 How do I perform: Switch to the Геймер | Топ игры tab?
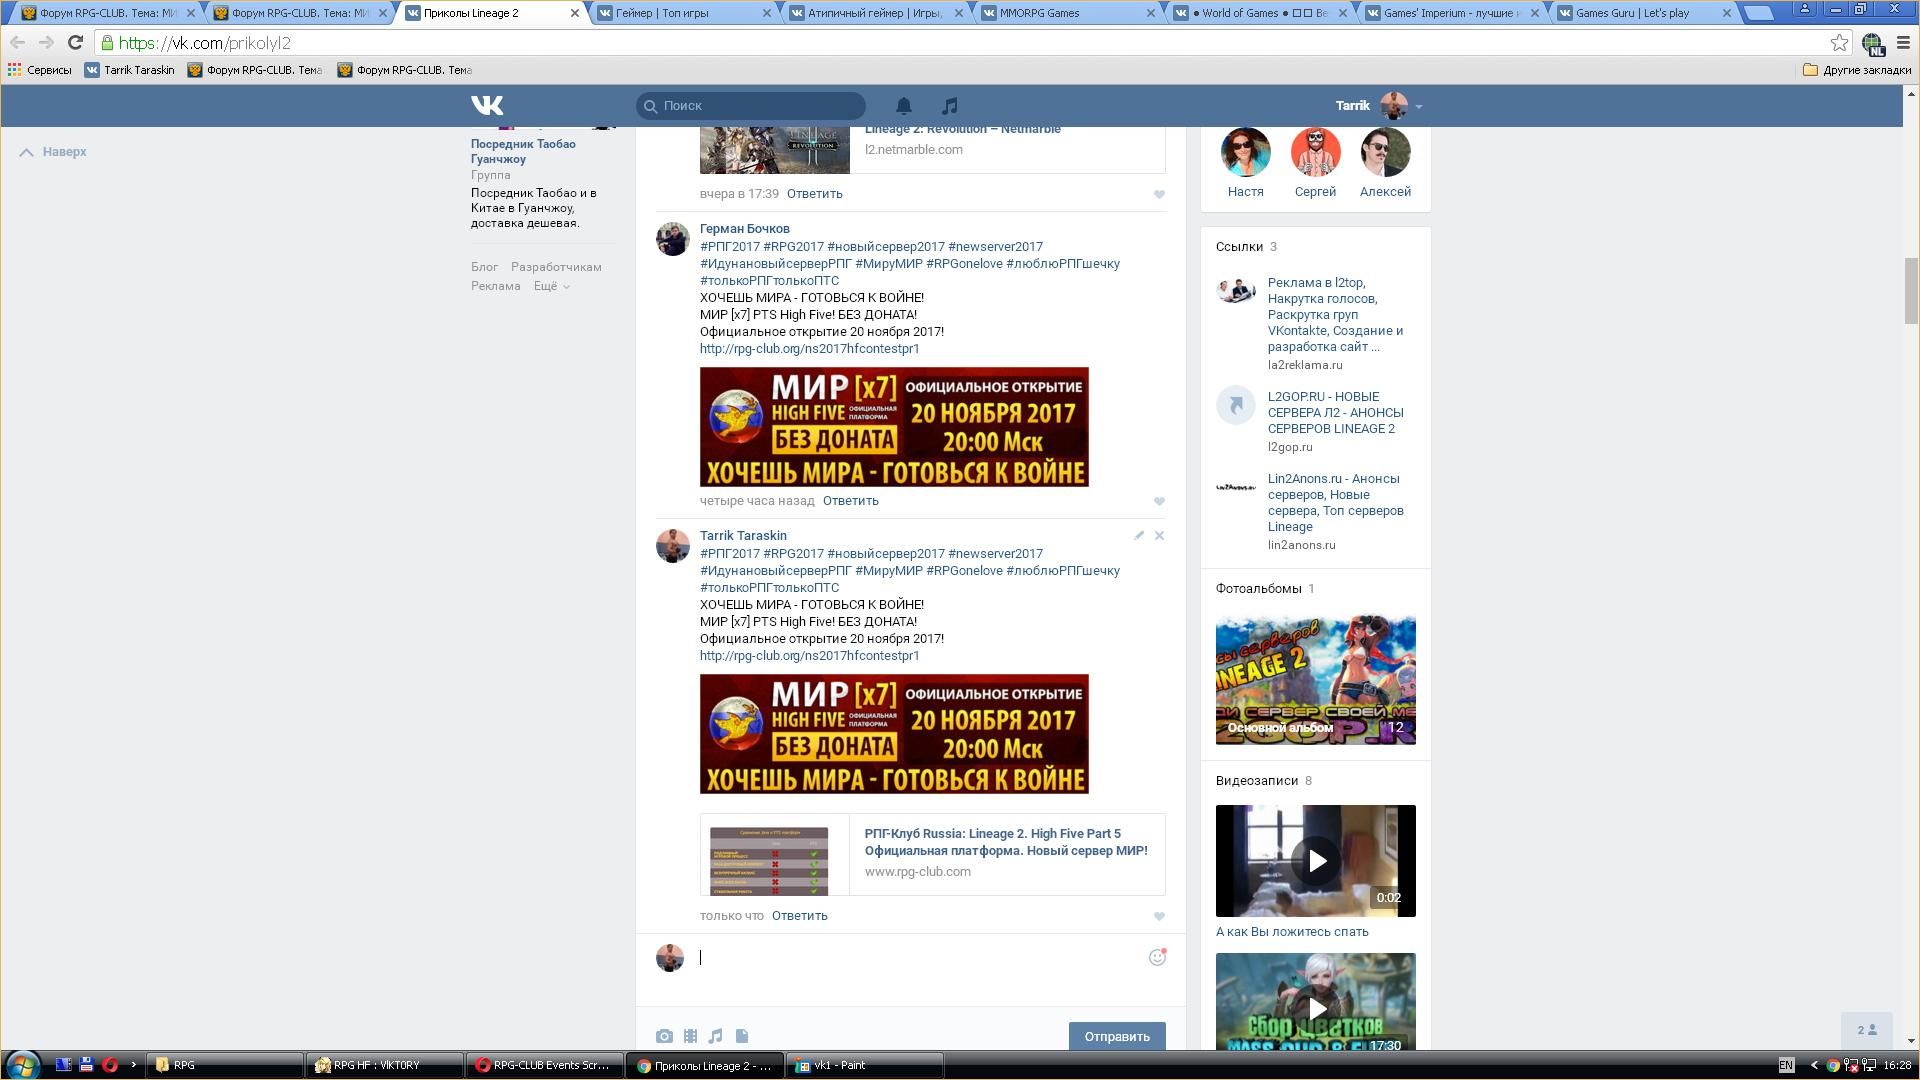(683, 13)
